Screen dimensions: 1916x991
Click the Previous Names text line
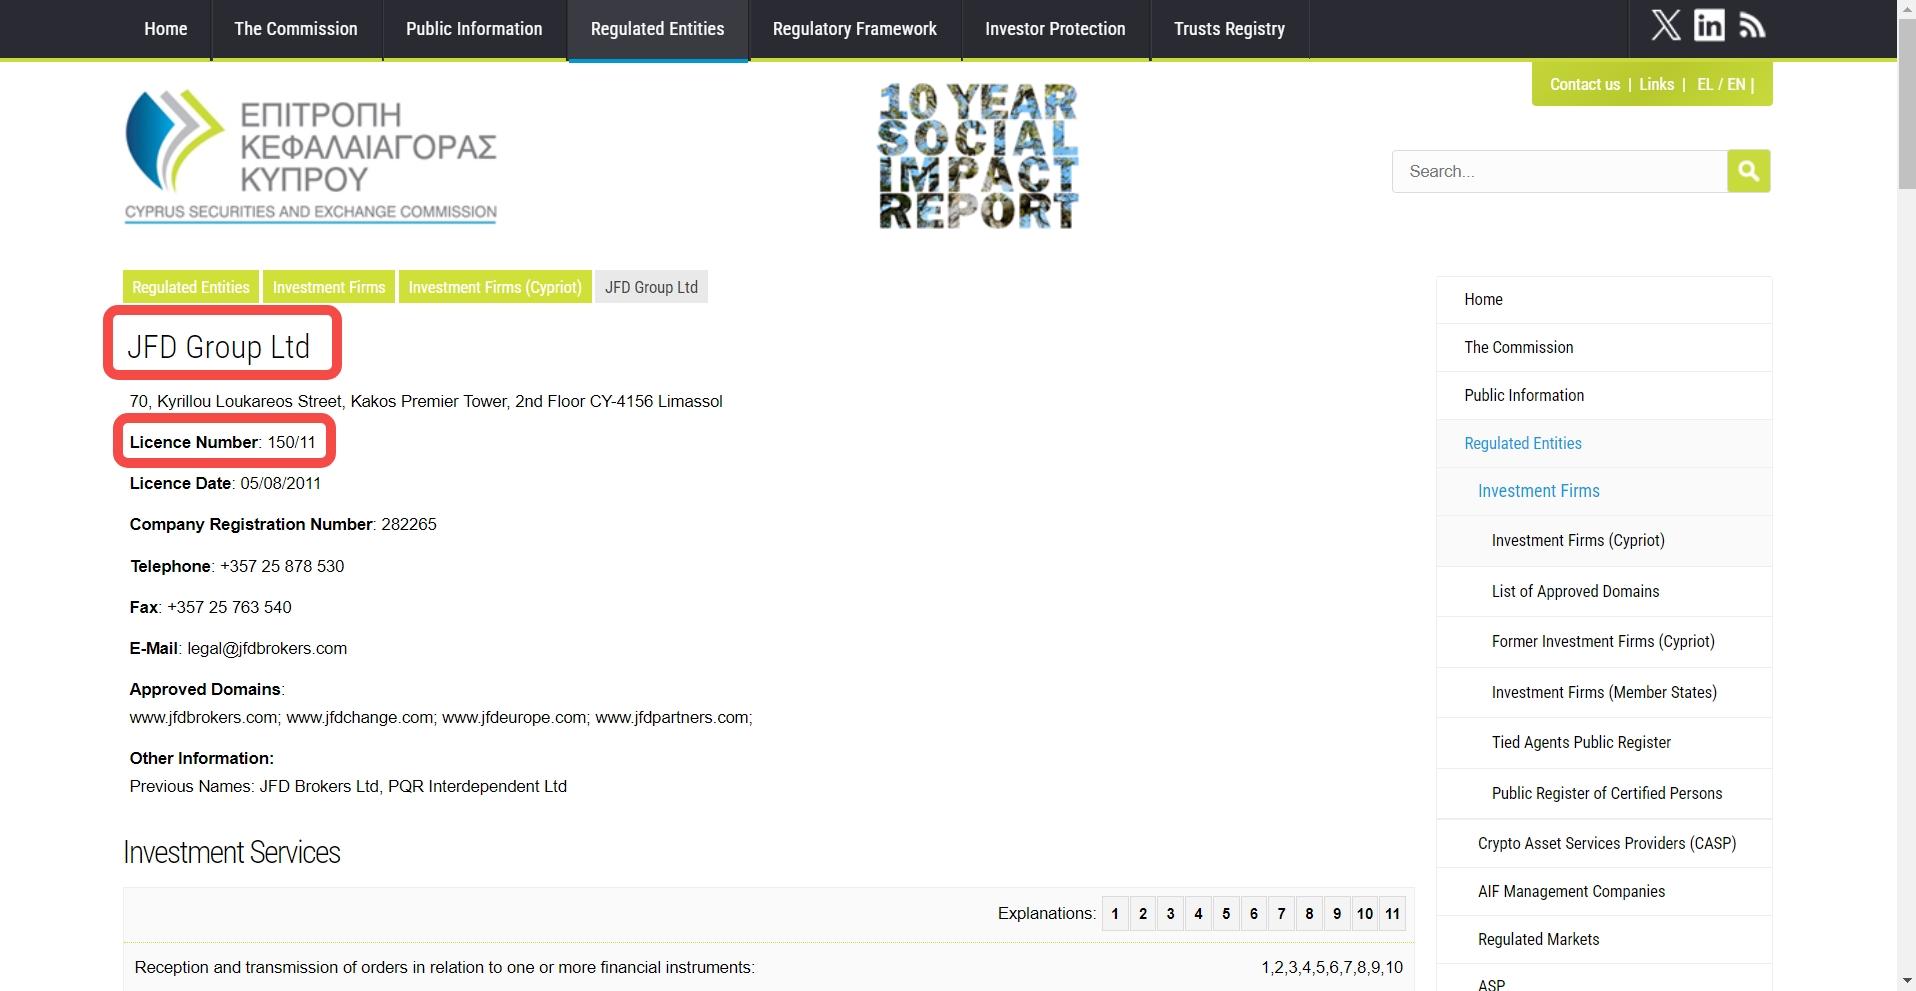pyautogui.click(x=348, y=786)
